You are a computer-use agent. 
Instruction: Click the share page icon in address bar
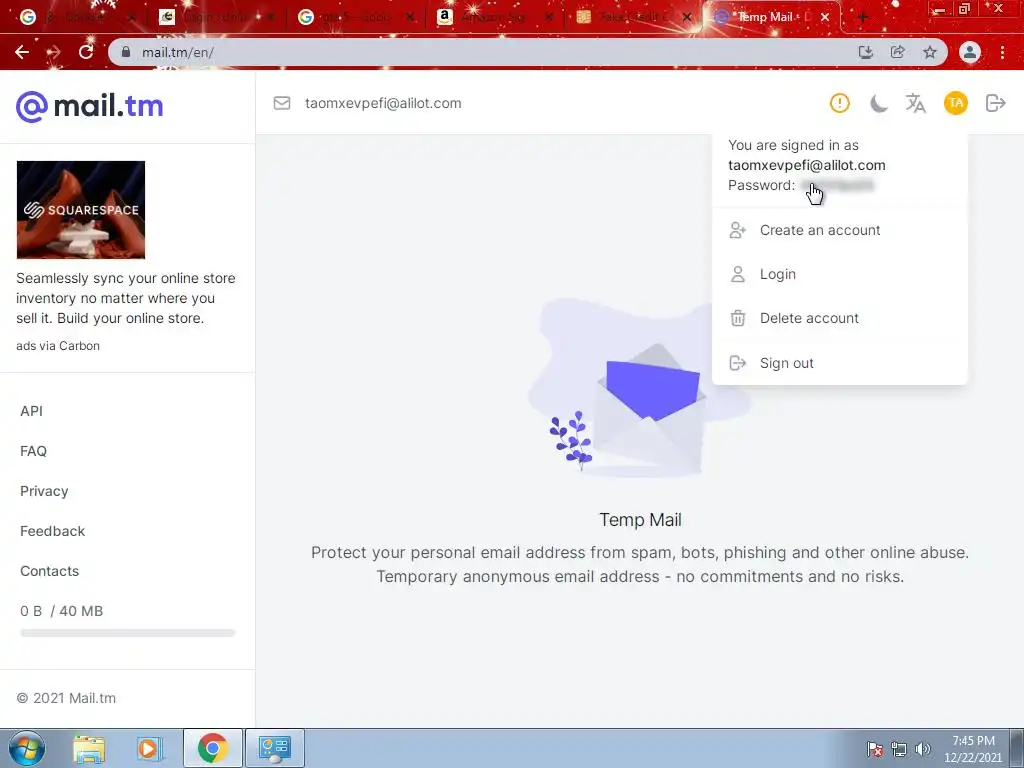(898, 52)
